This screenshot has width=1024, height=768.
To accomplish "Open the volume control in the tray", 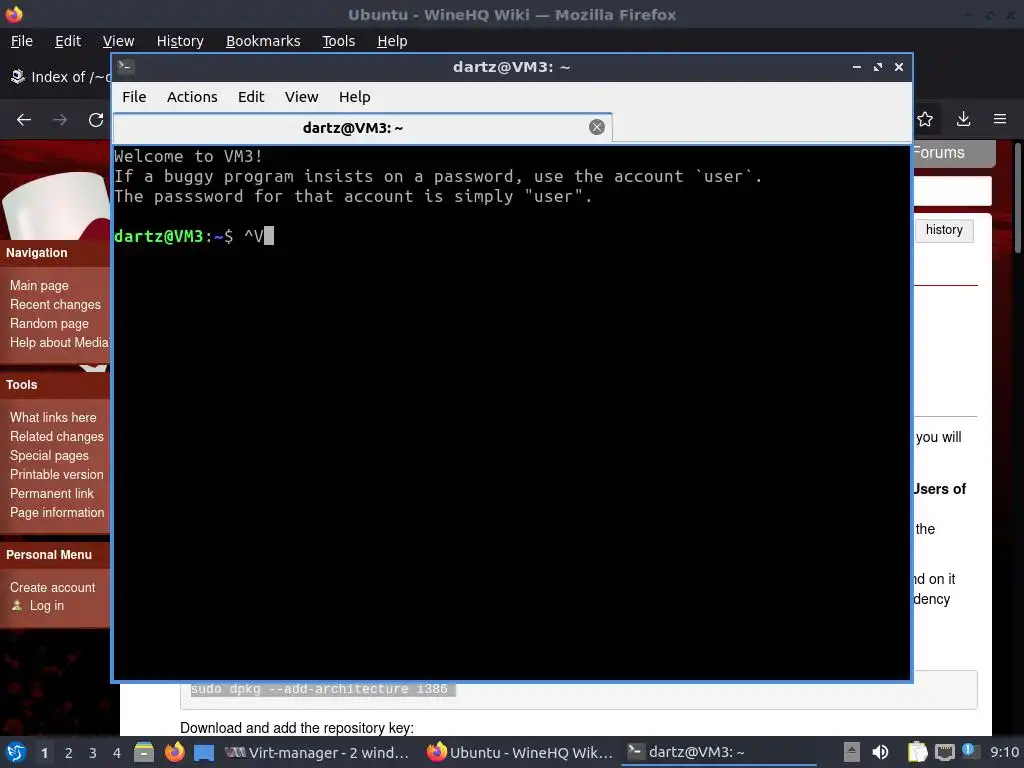I will 880,752.
